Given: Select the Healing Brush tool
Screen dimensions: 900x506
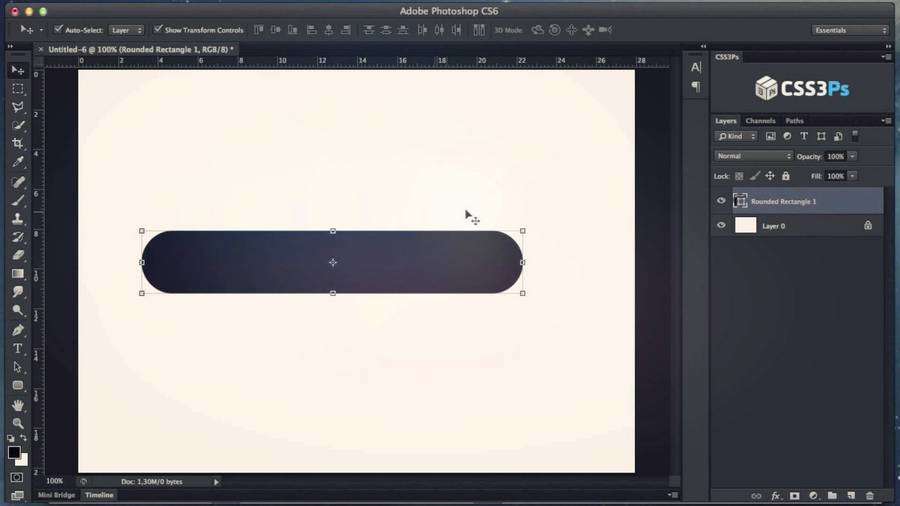Looking at the screenshot, I should pos(18,182).
